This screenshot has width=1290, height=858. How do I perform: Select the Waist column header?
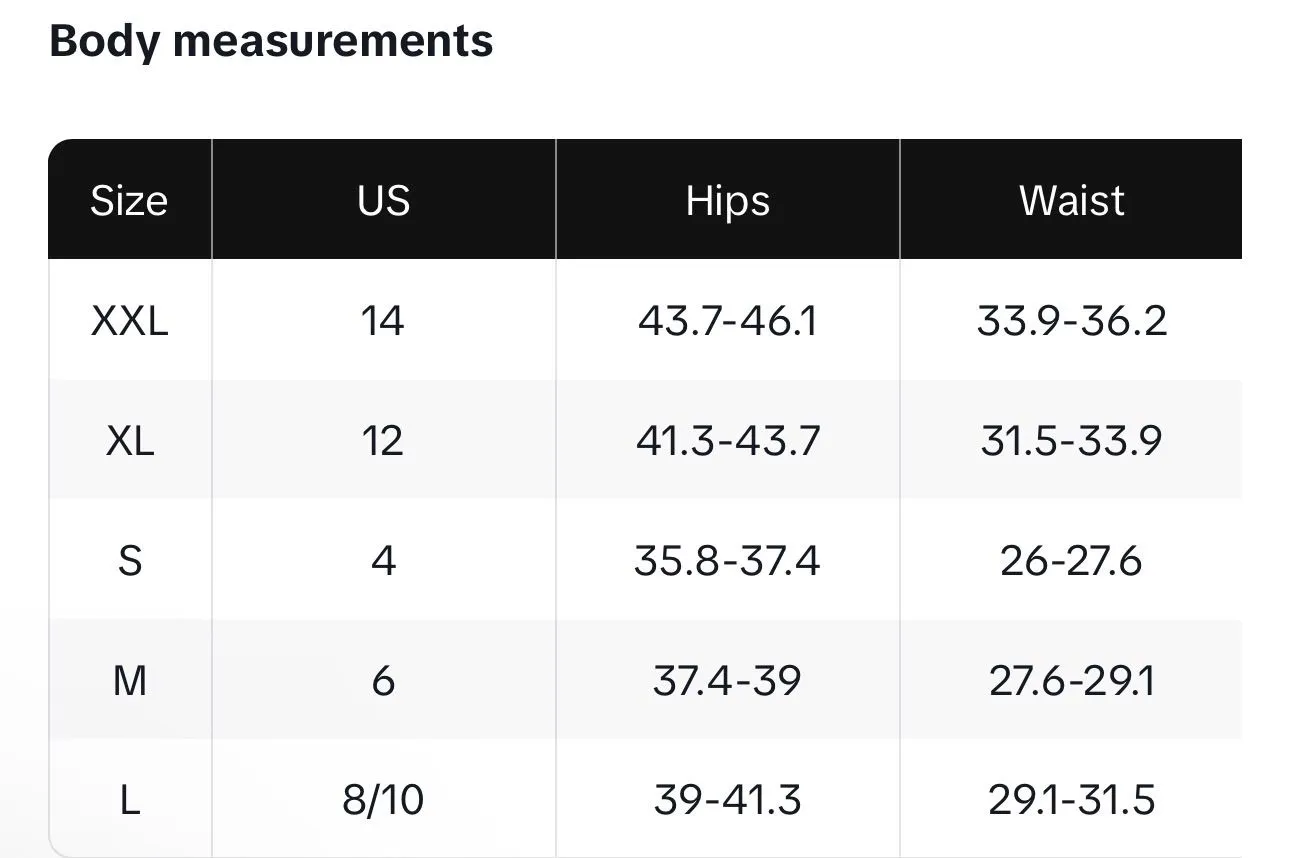(x=1071, y=200)
